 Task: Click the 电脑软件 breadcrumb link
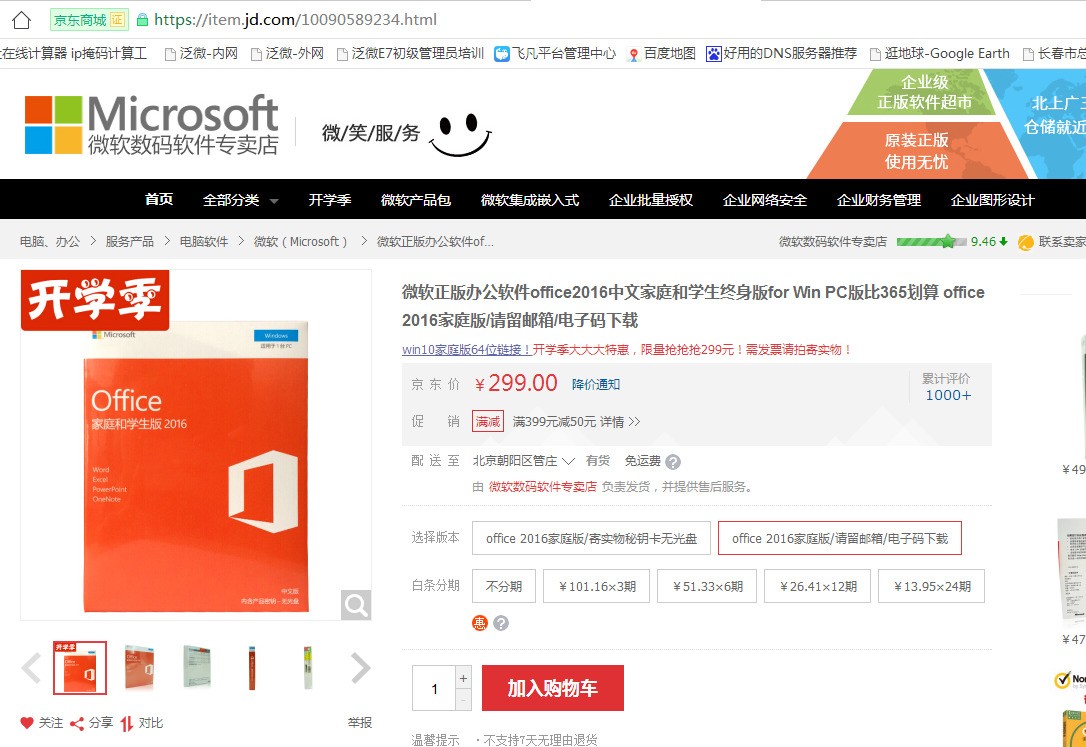coord(204,242)
